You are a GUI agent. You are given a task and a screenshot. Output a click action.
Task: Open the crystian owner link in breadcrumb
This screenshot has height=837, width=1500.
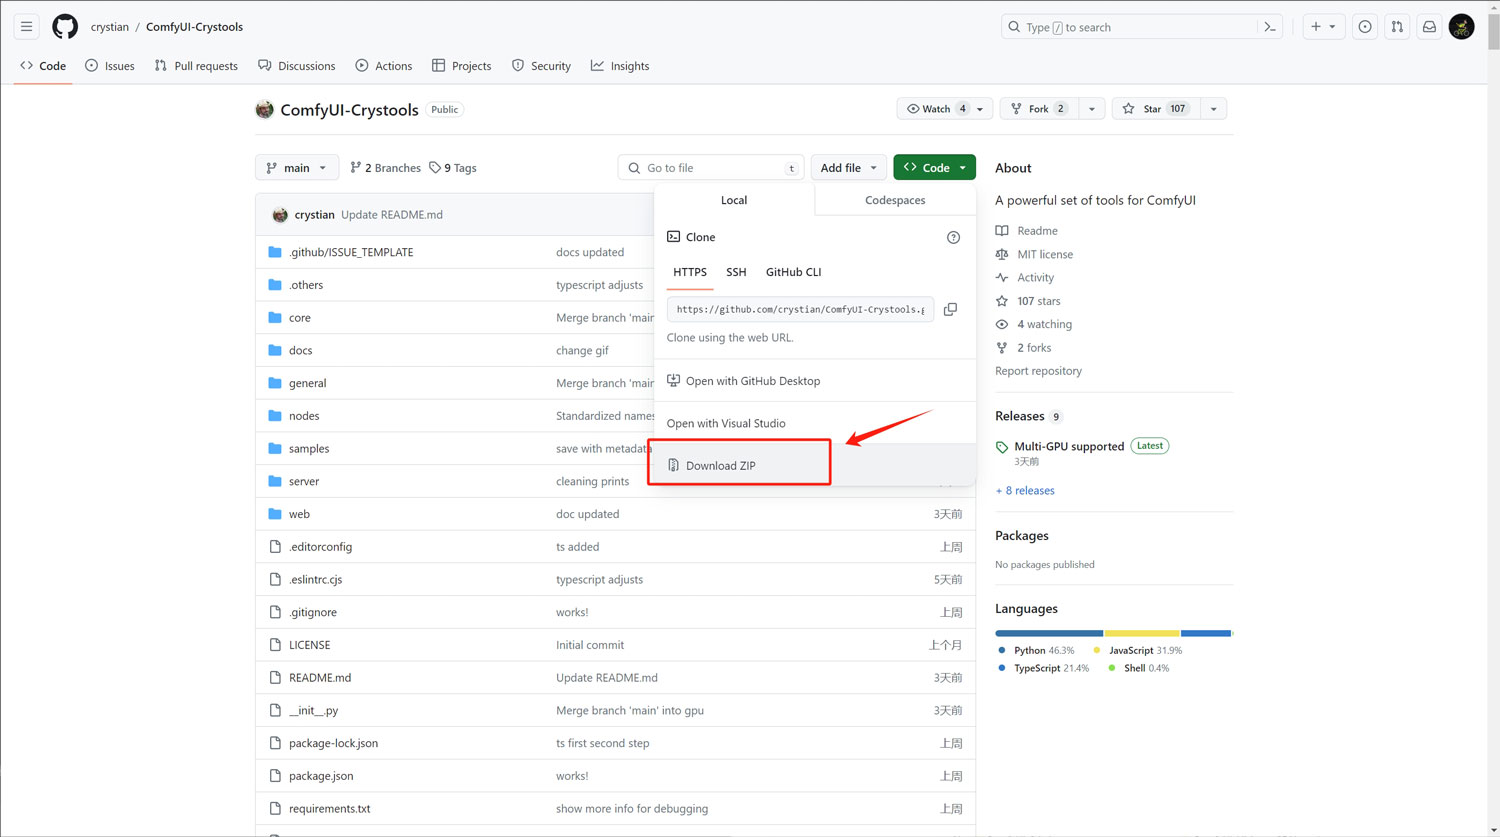(110, 27)
